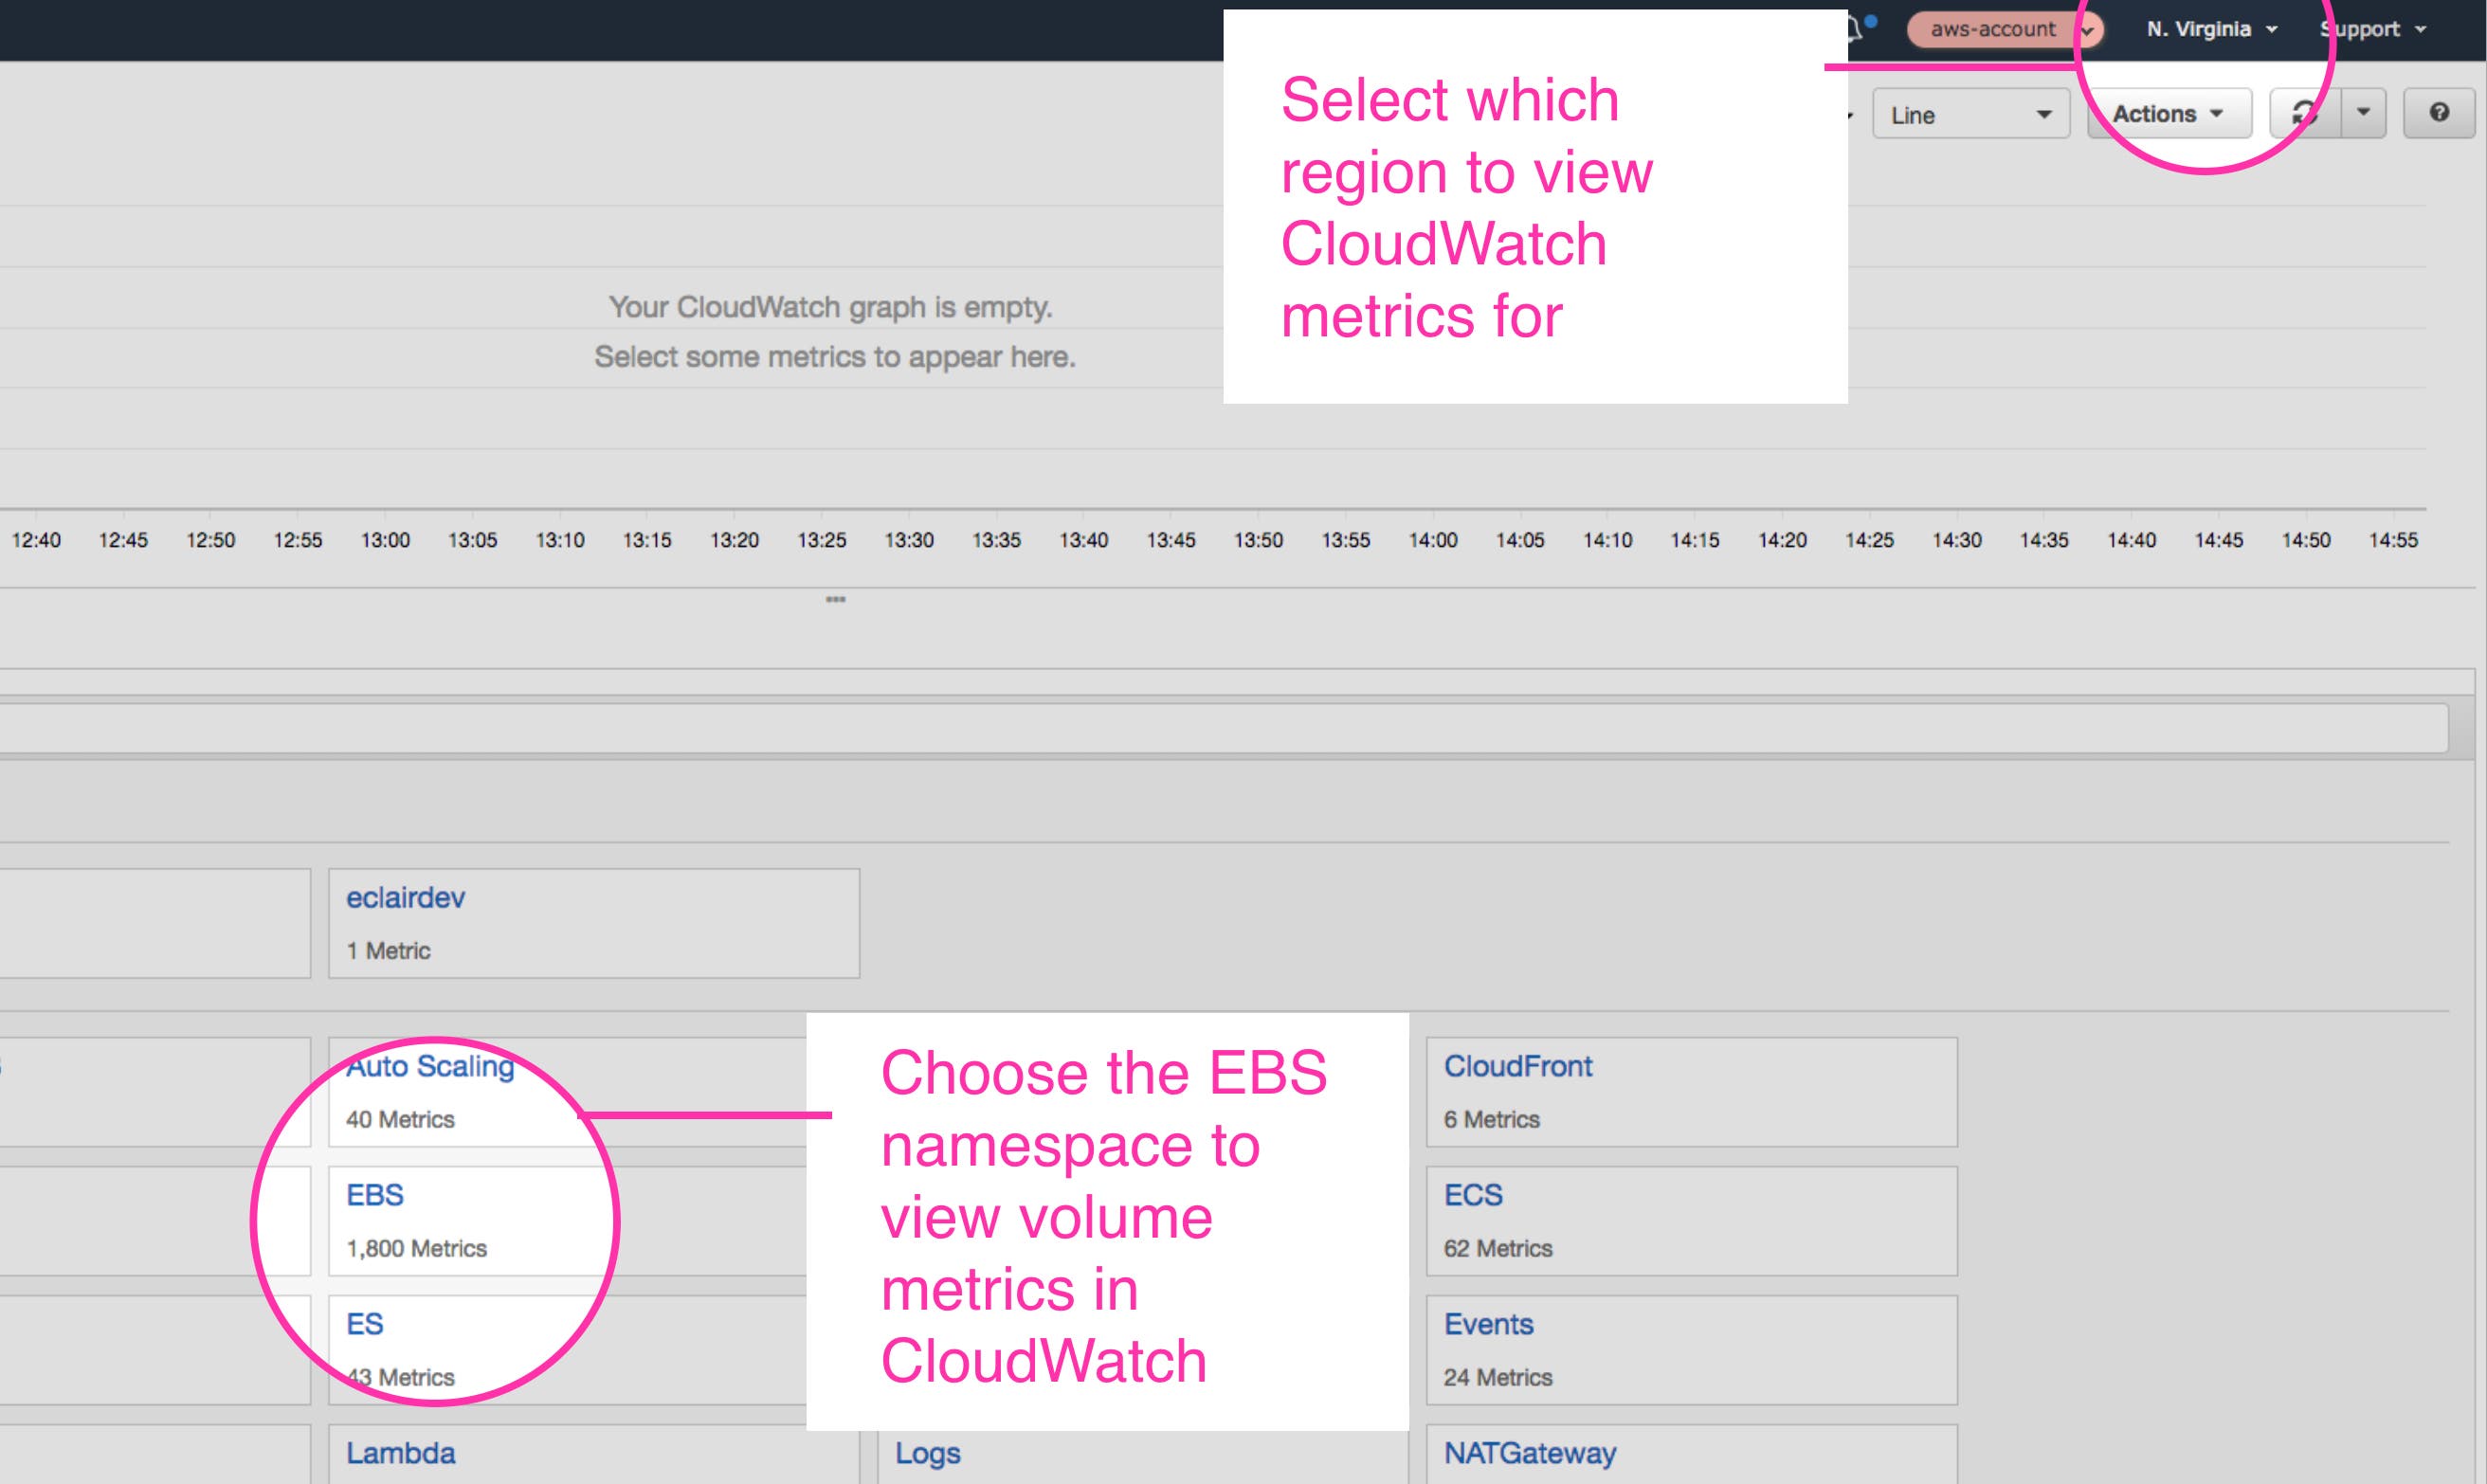Open the CloudFront namespace
The image size is (2487, 1484).
tap(1518, 1066)
